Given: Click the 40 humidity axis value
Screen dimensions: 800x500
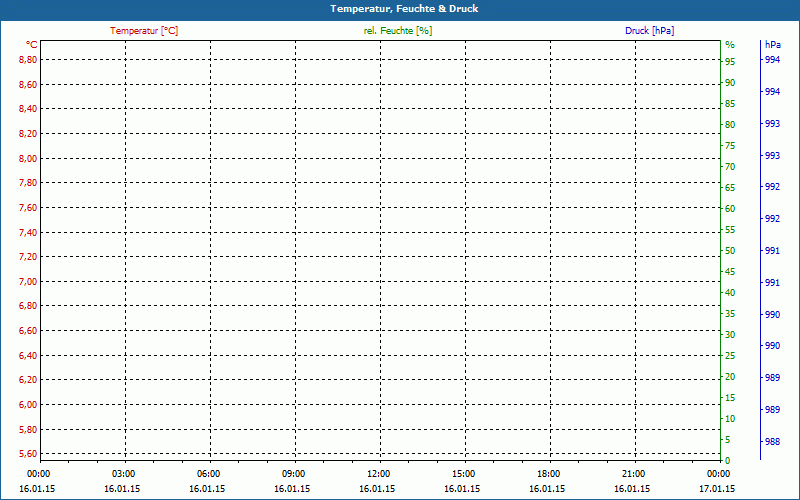Looking at the screenshot, I should tap(730, 293).
